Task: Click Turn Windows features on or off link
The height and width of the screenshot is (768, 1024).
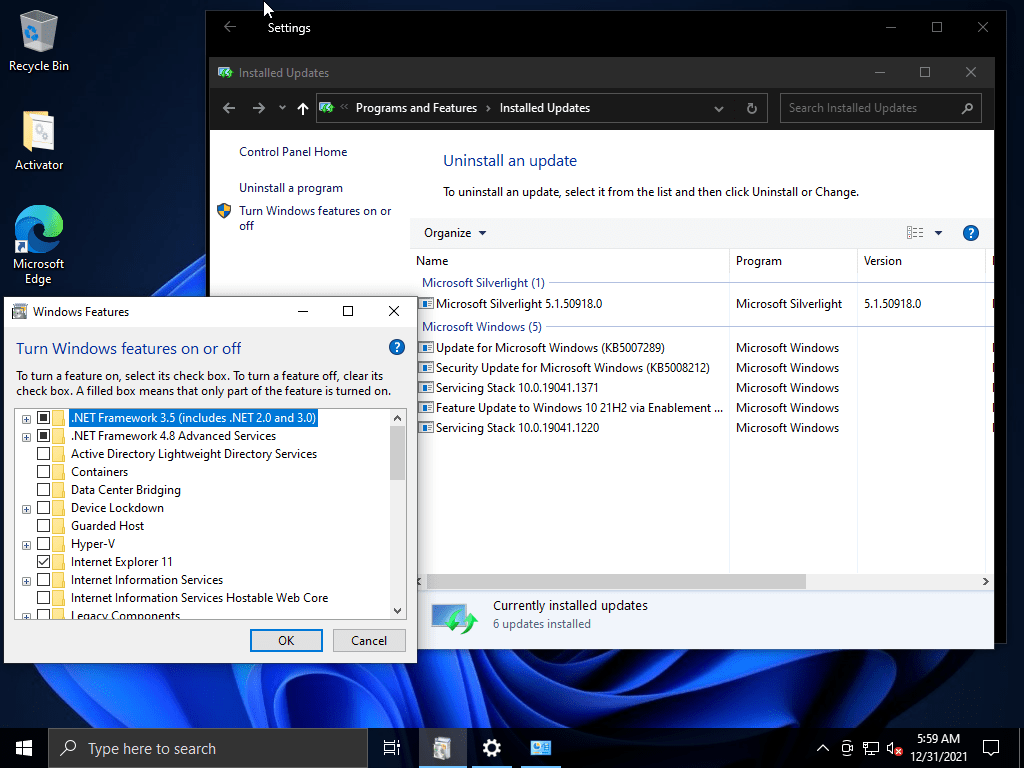Action: tap(315, 218)
